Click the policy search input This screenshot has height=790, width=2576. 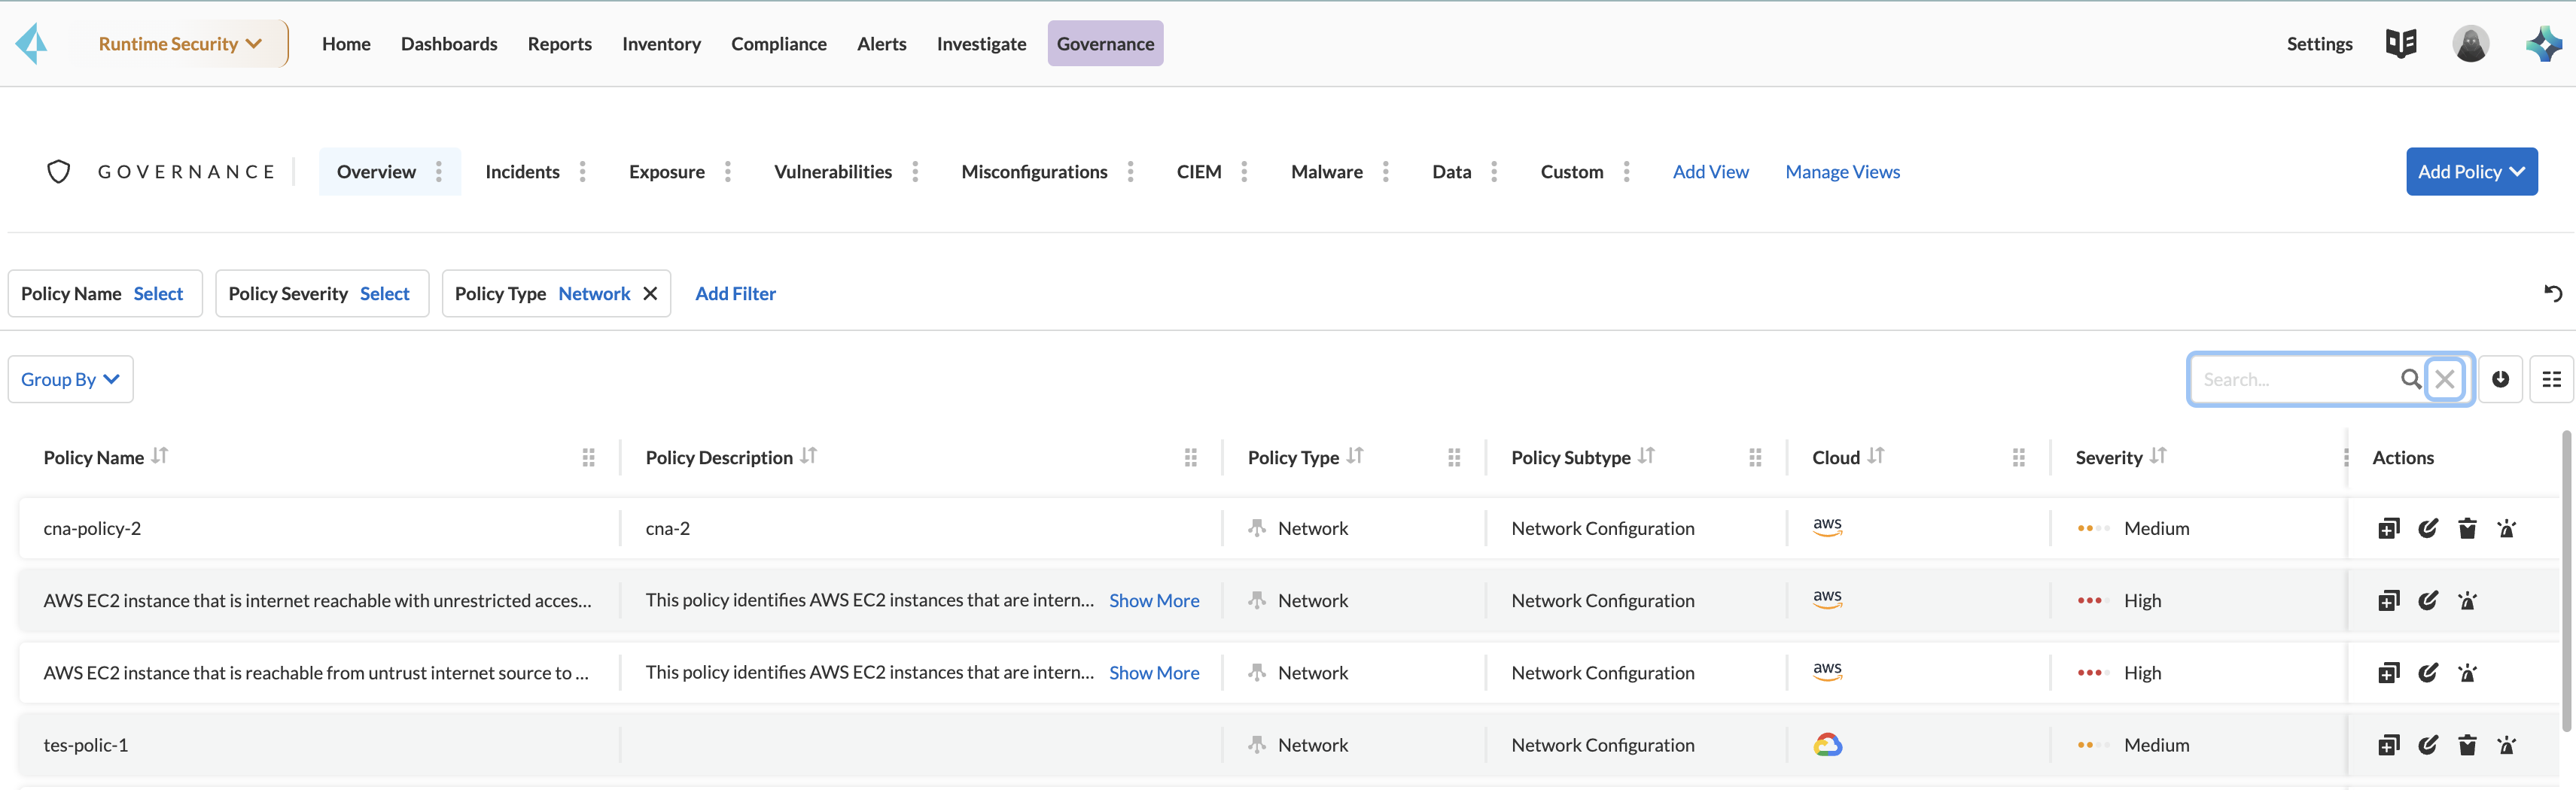point(2296,379)
